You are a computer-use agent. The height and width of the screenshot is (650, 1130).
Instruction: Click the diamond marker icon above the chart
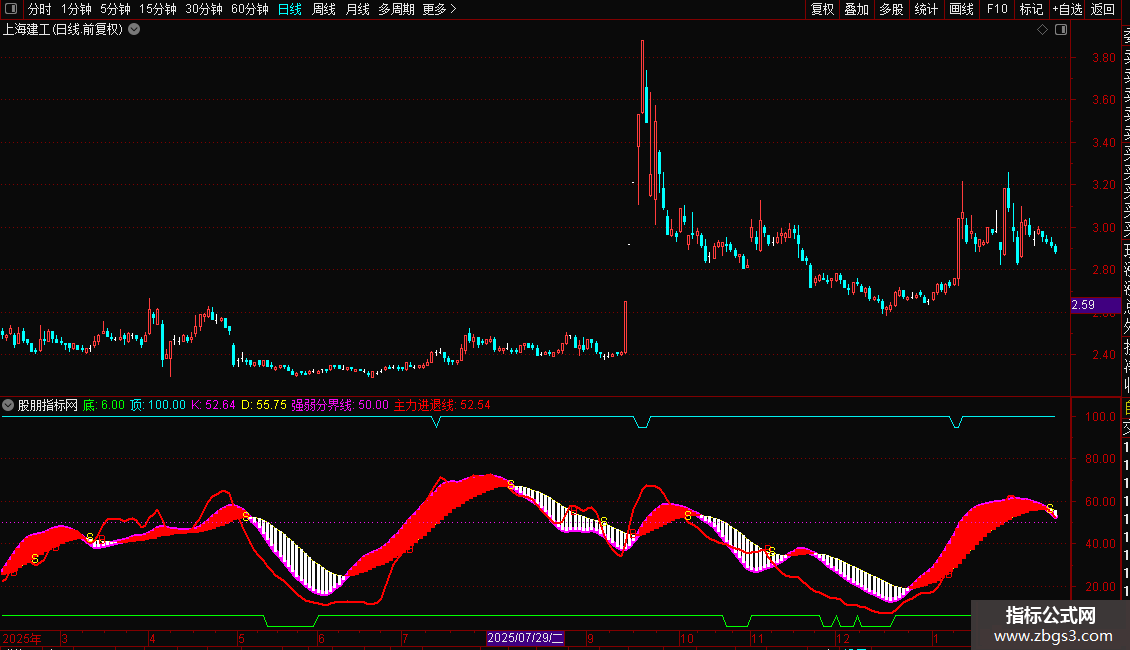click(x=1042, y=30)
